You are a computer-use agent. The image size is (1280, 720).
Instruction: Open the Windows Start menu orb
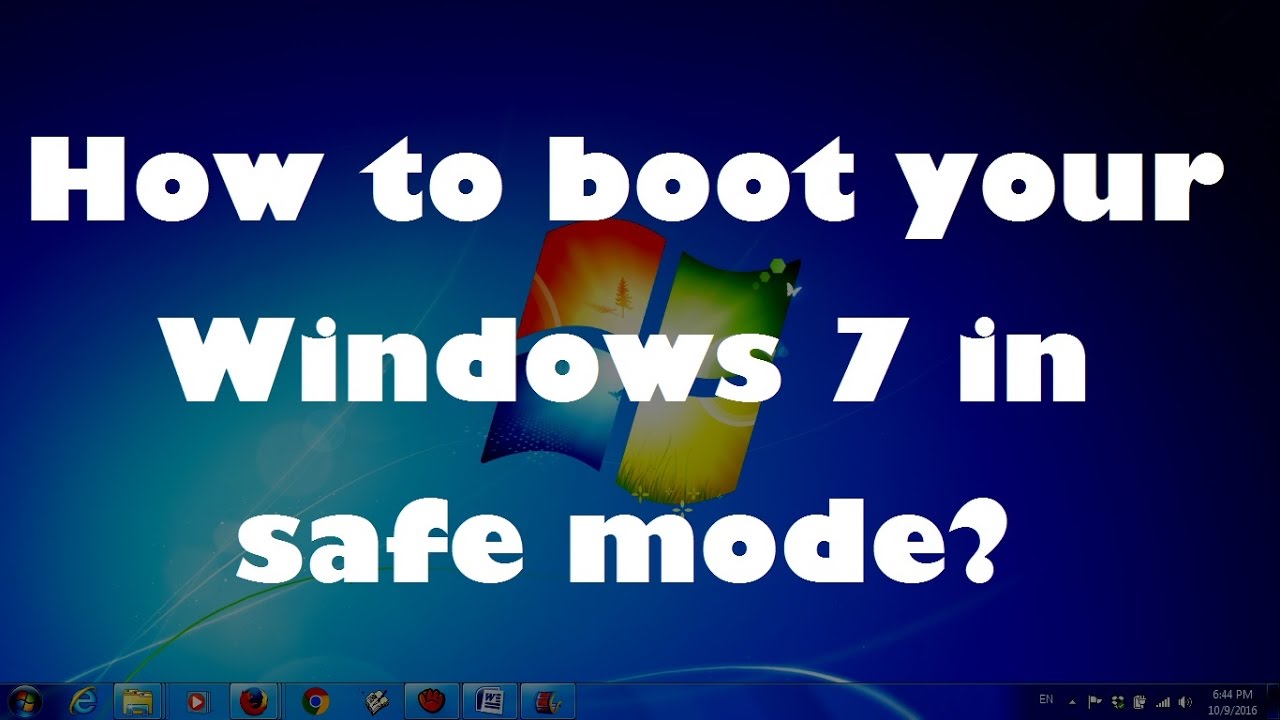[24, 701]
